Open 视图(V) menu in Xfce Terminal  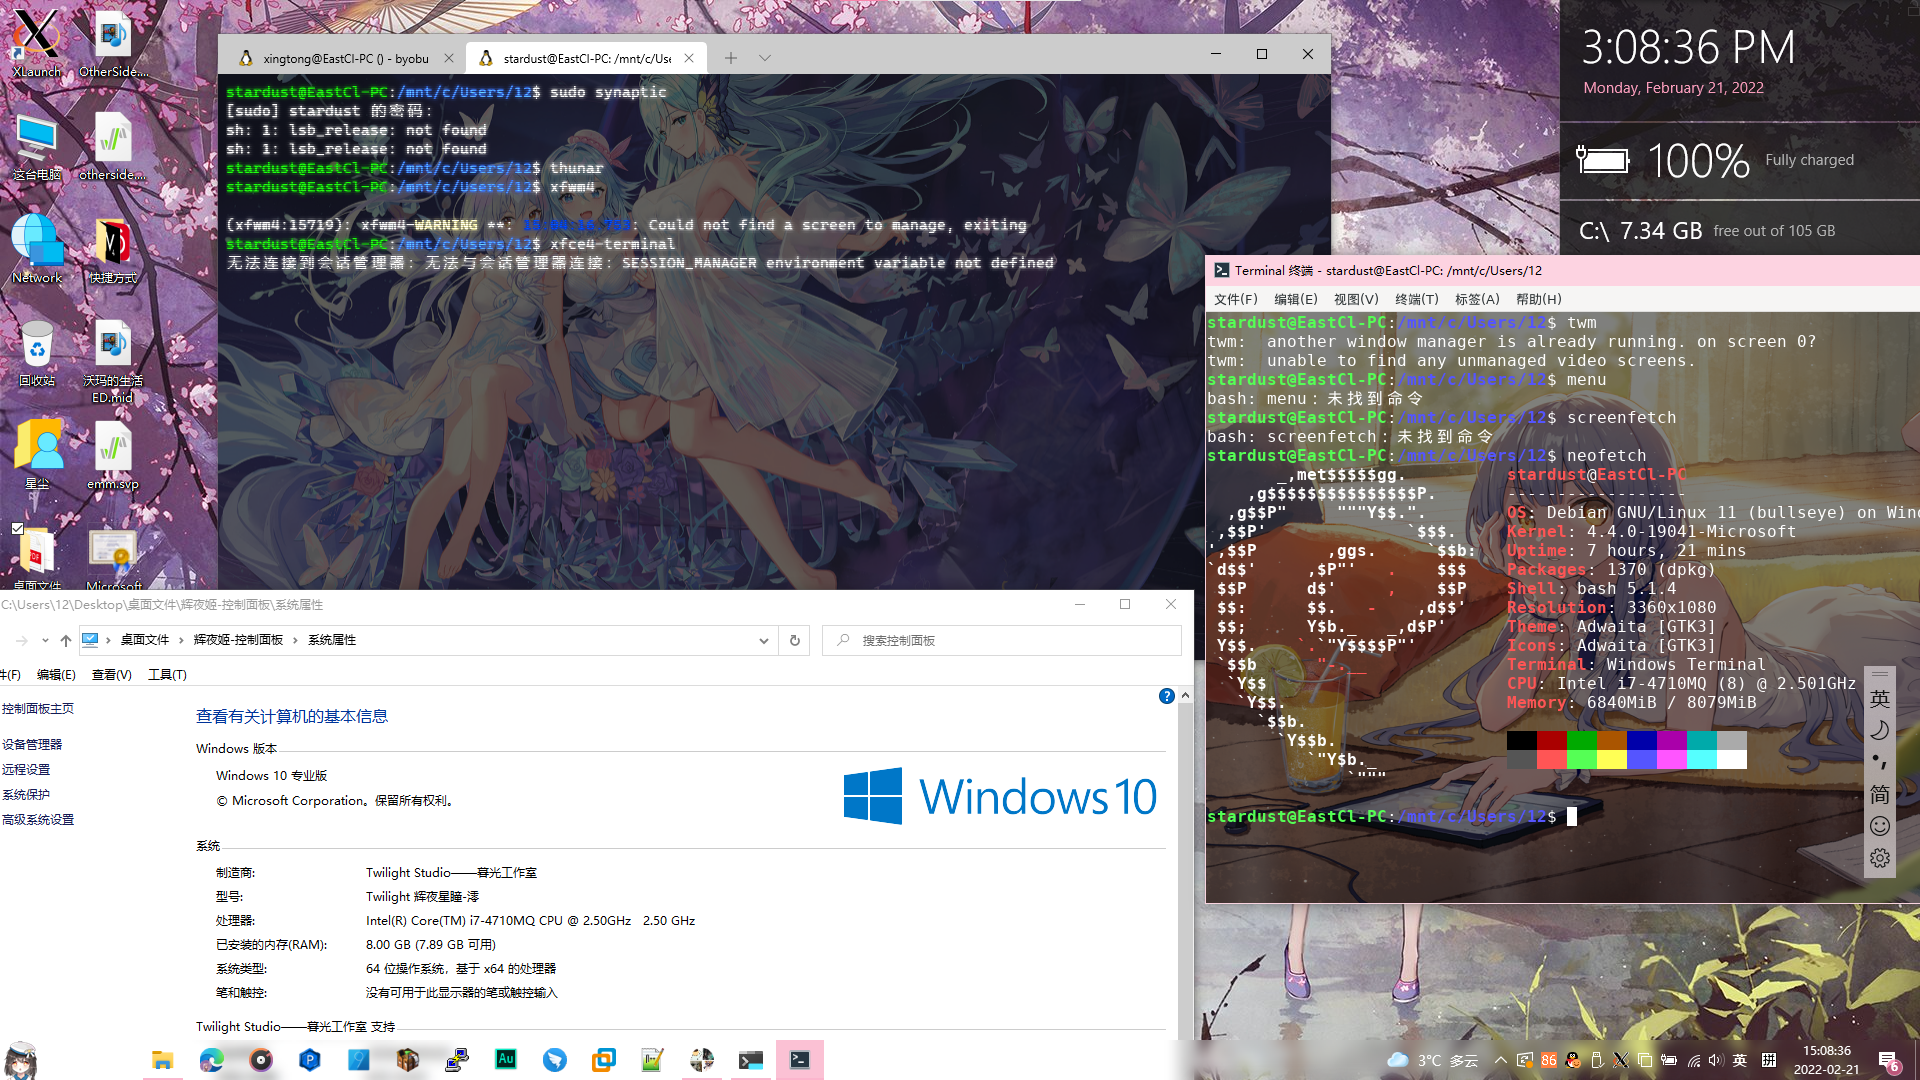[1356, 299]
